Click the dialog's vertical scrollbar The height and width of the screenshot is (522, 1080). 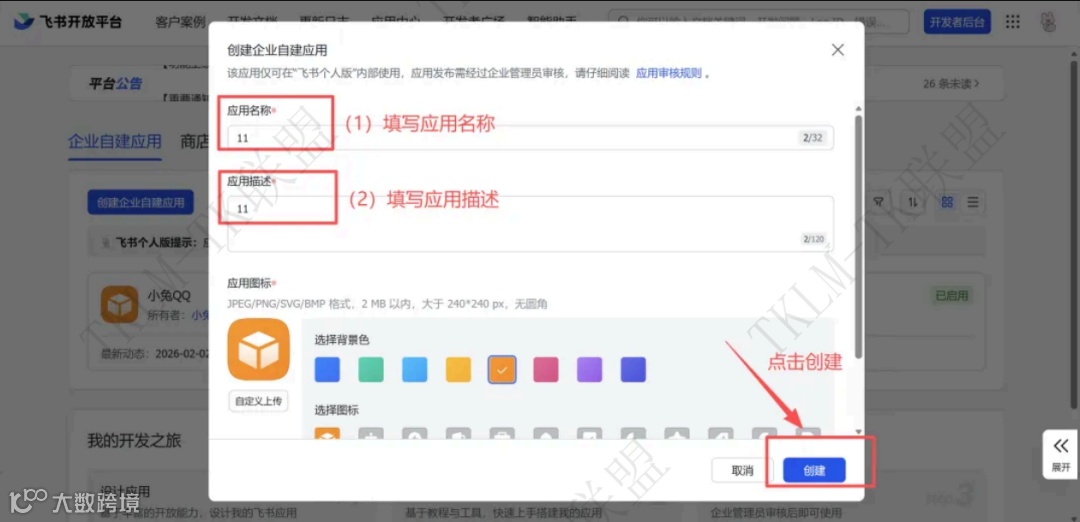point(858,236)
